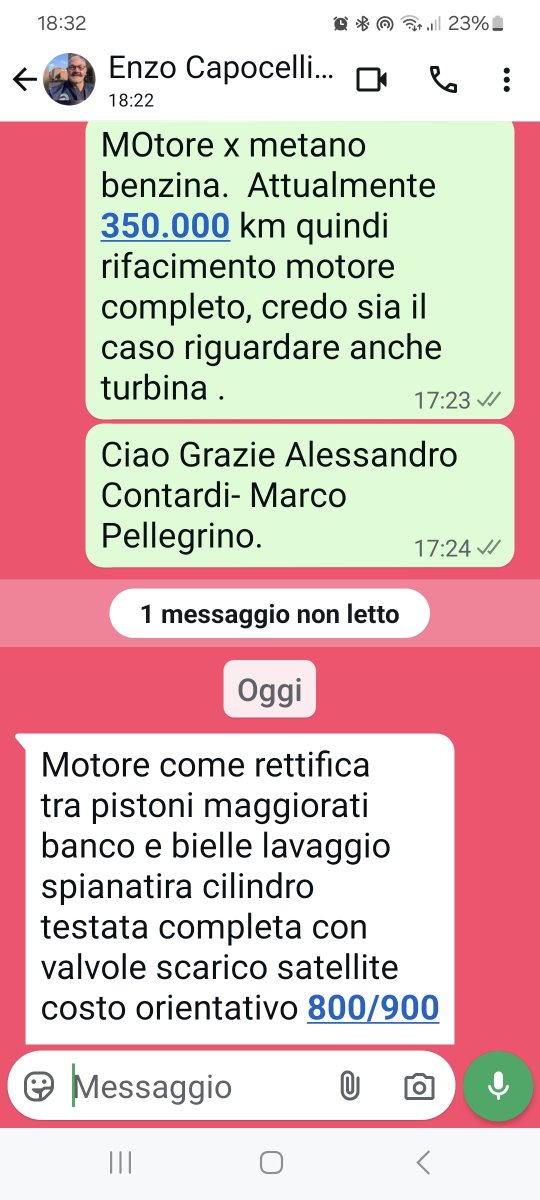
Task: Open Android recent apps button
Action: click(x=120, y=1162)
